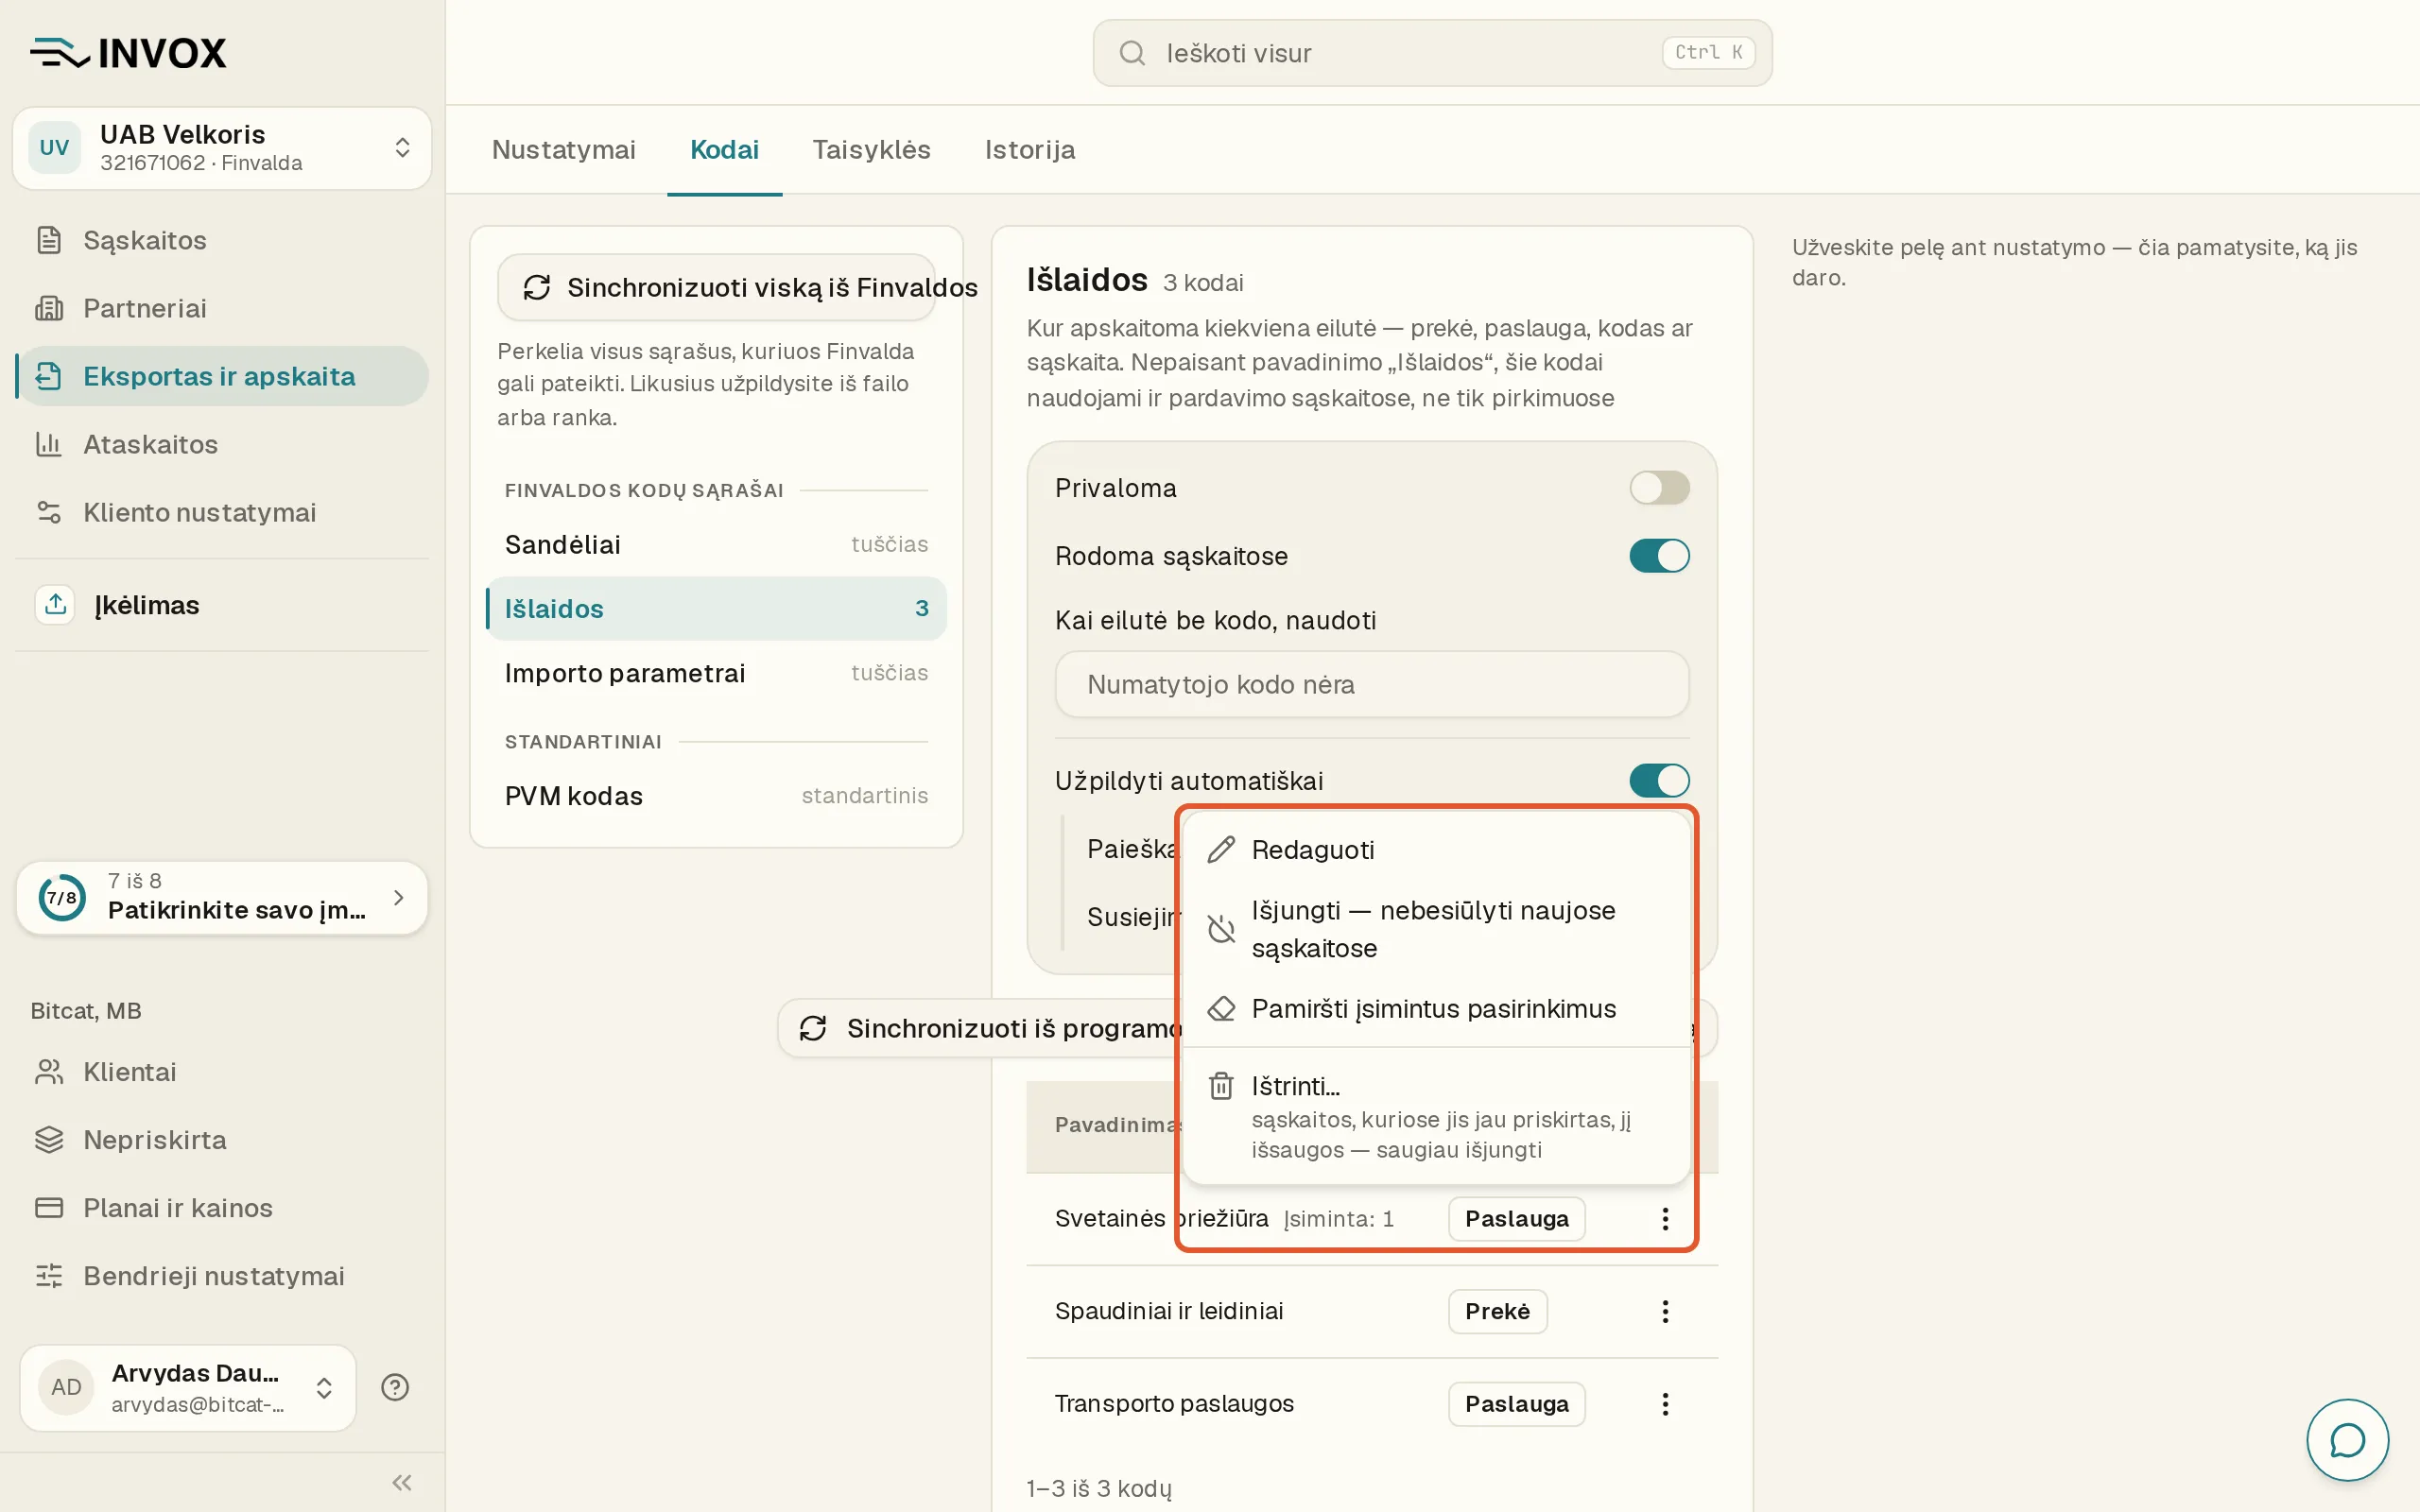Image resolution: width=2420 pixels, height=1512 pixels.
Task: Open Klientai under Bitcat, MB
Action: click(x=222, y=1072)
